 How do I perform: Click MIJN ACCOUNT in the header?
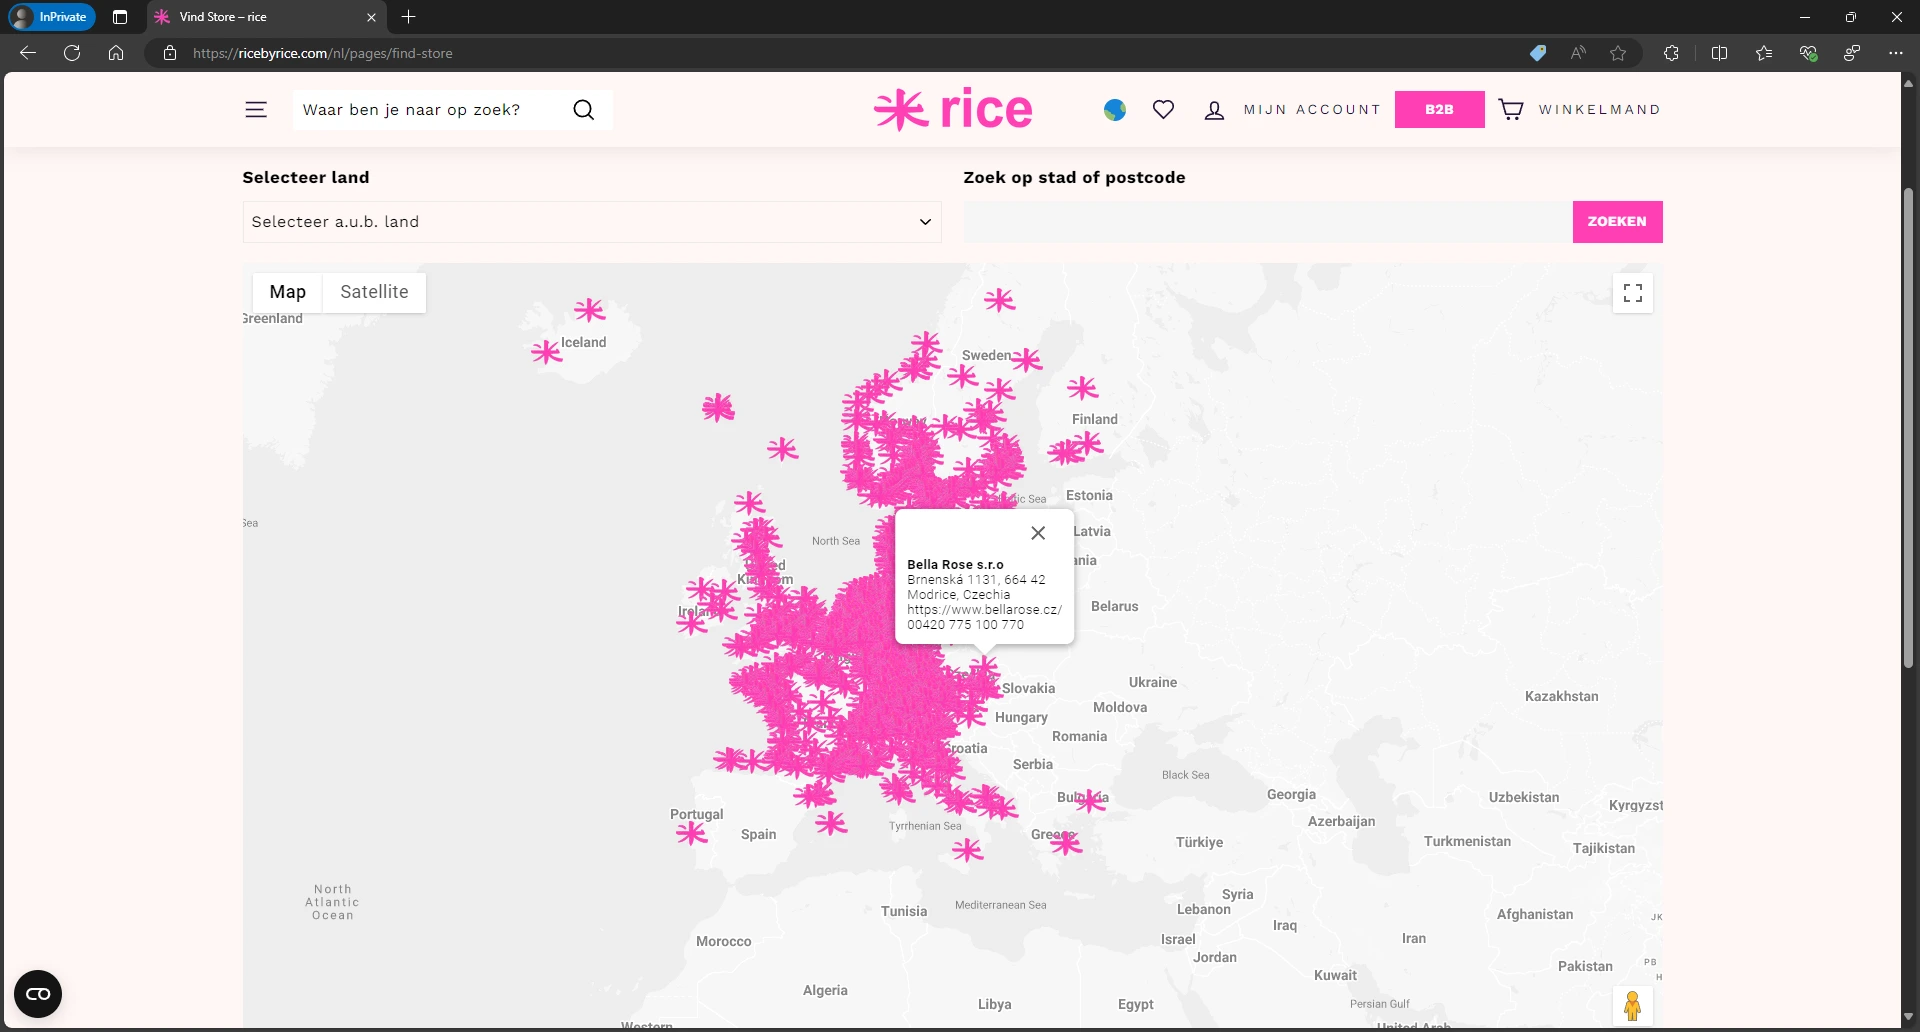click(1311, 110)
